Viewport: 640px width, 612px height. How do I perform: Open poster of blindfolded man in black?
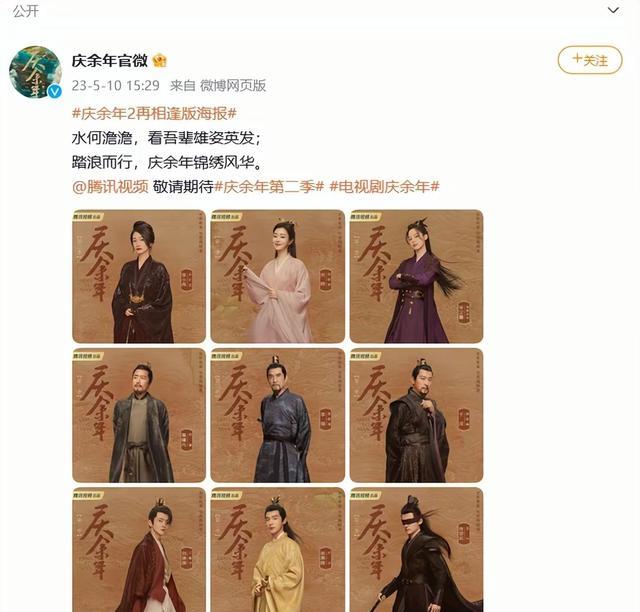point(416,550)
